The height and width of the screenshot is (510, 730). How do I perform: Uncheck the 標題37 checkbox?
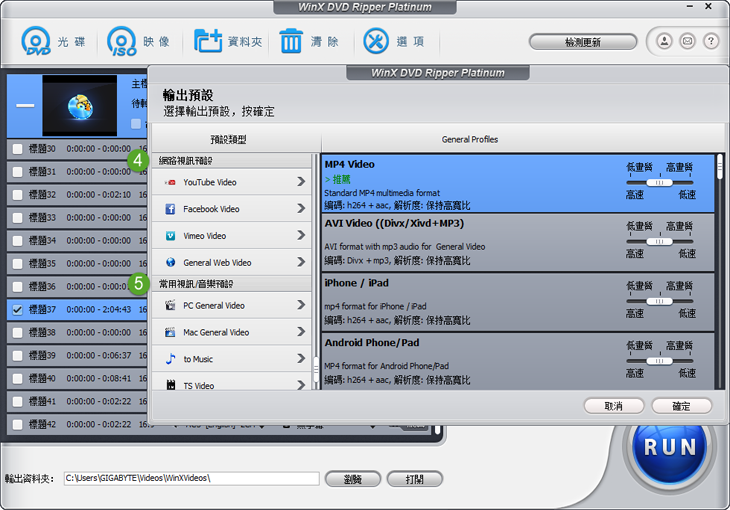click(17, 310)
